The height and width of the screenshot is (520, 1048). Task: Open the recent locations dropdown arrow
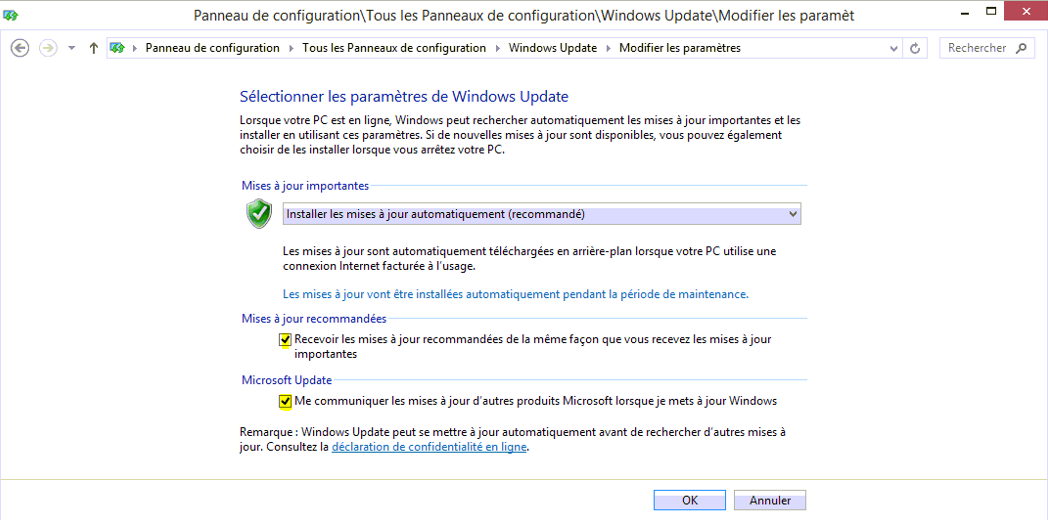72,48
